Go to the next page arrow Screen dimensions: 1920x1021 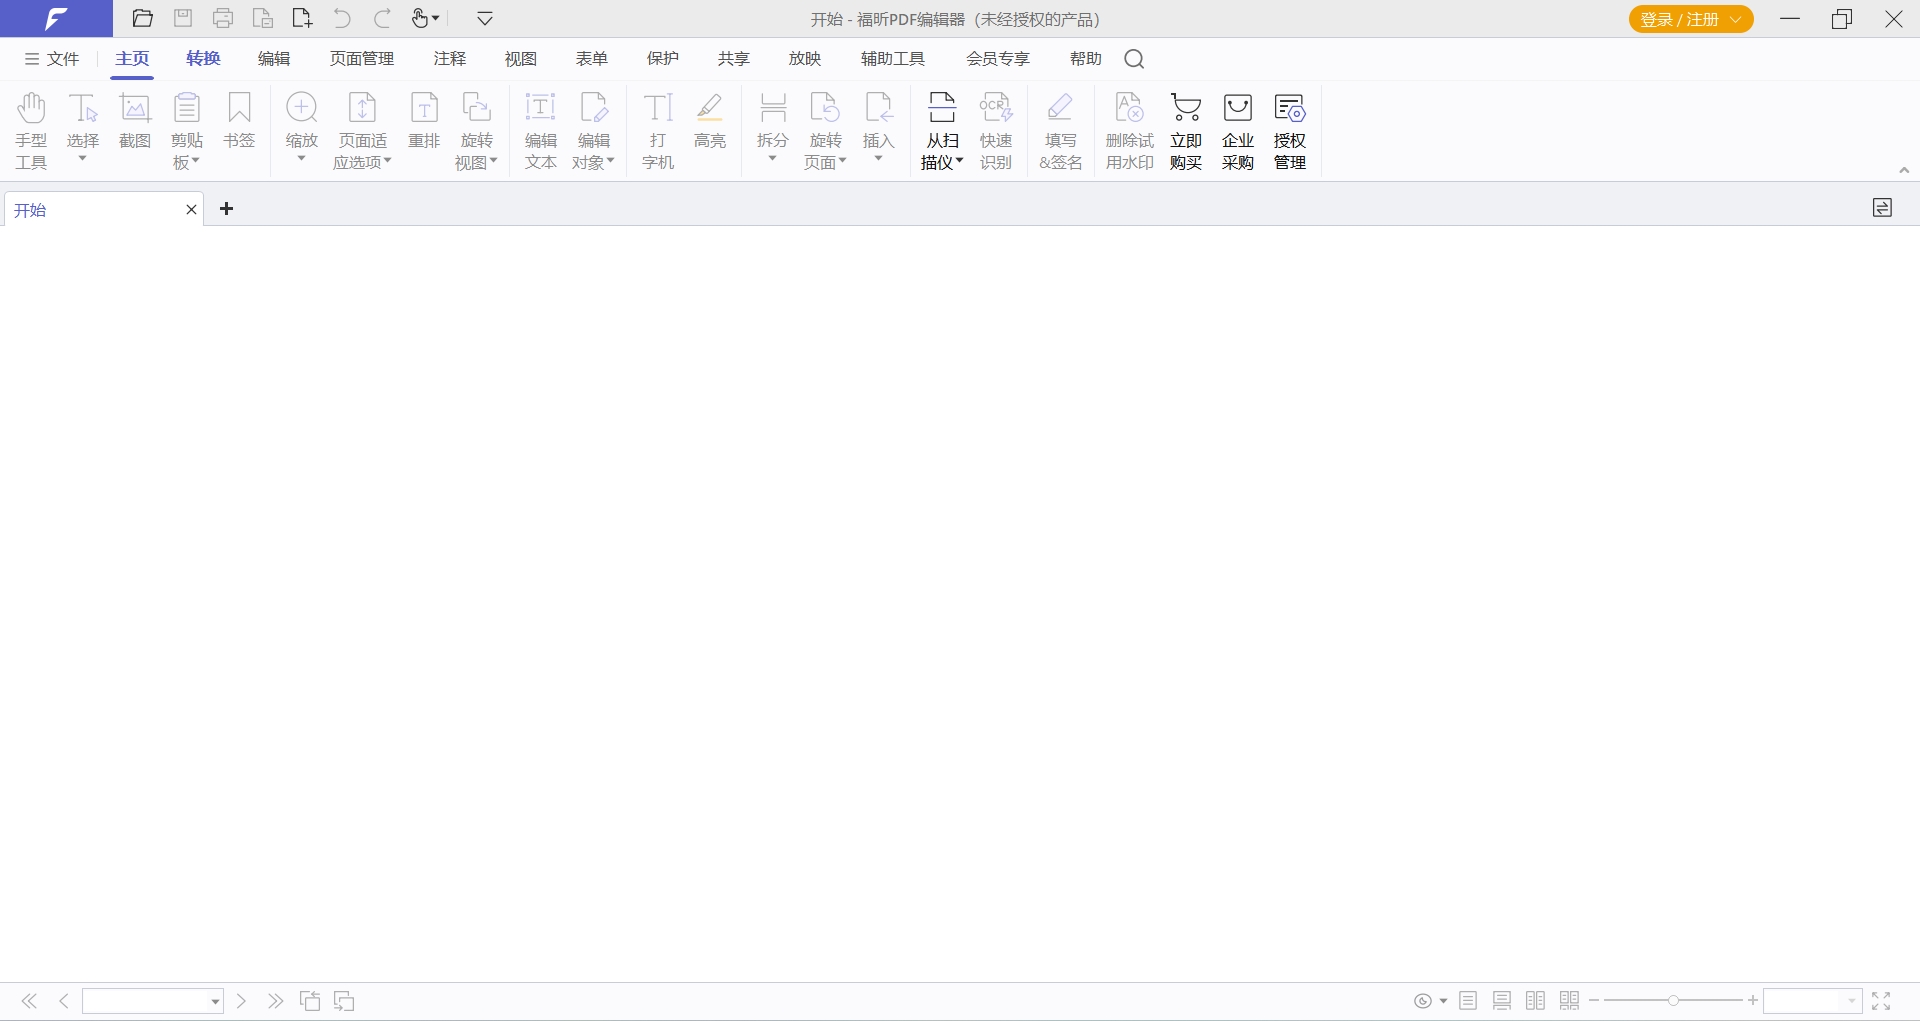click(241, 1001)
